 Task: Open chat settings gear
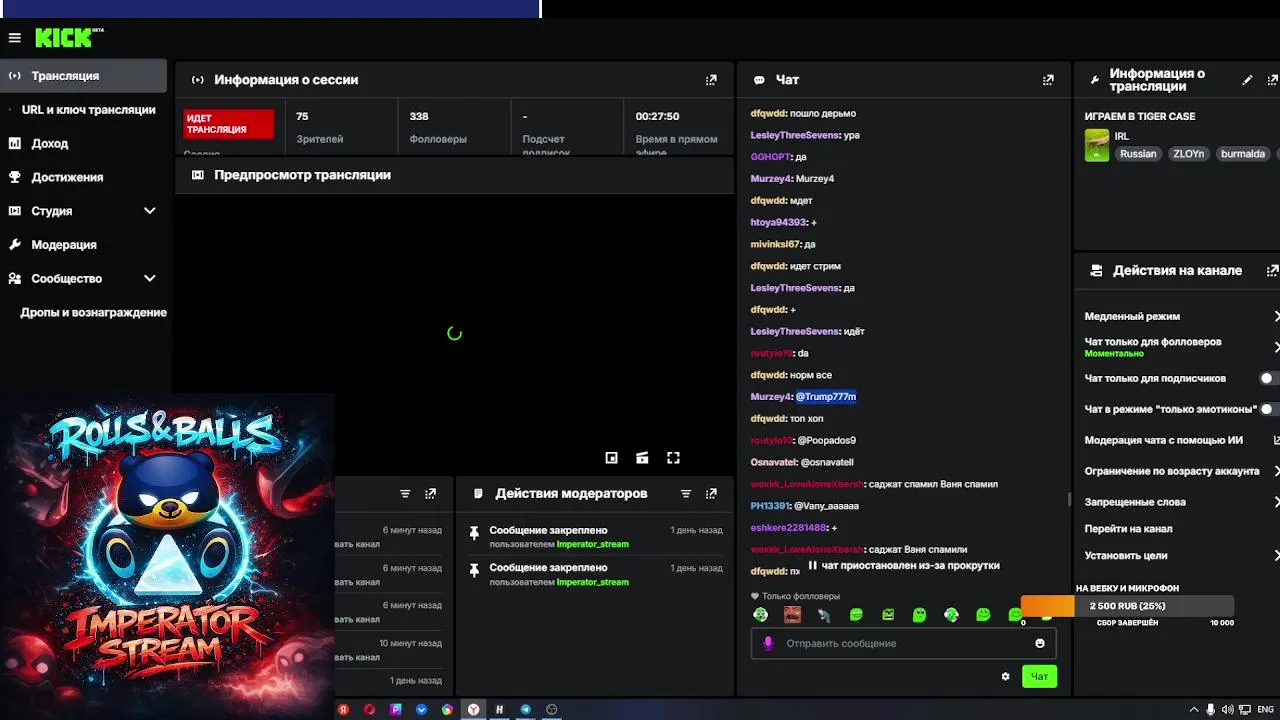tap(1005, 677)
